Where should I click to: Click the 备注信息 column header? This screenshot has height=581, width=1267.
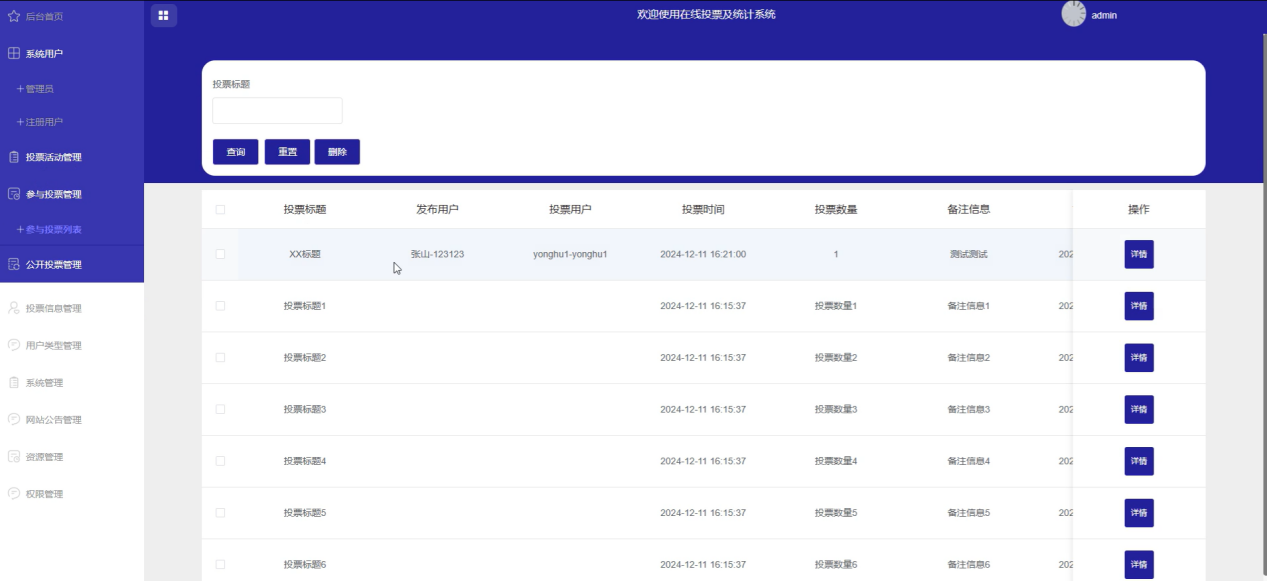[x=969, y=210]
